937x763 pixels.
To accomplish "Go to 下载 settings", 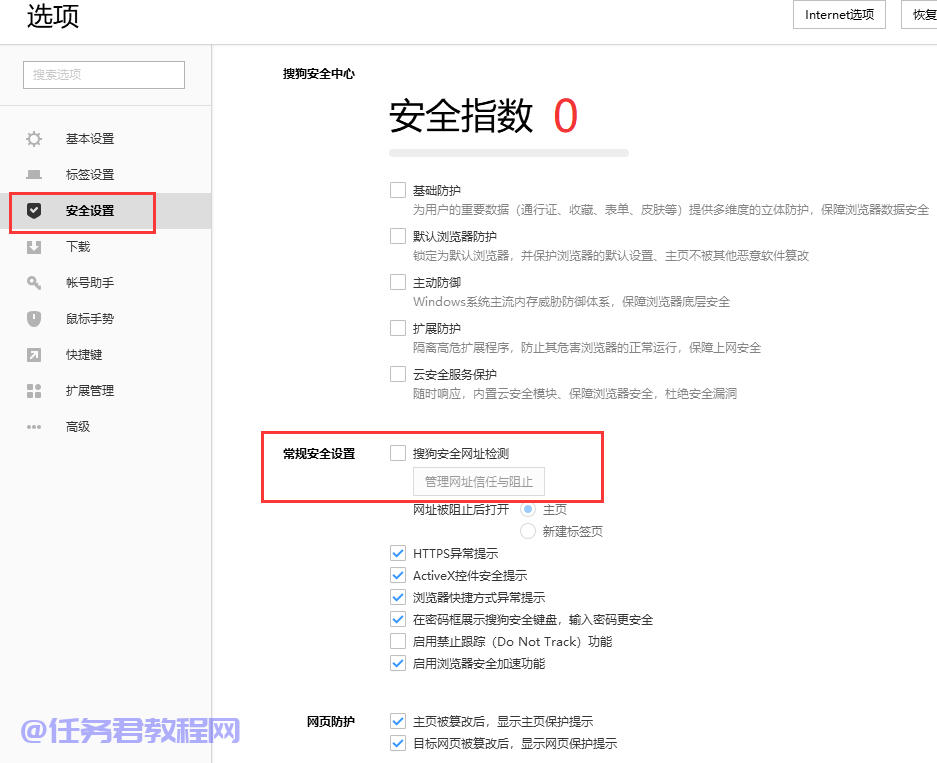I will (x=78, y=247).
